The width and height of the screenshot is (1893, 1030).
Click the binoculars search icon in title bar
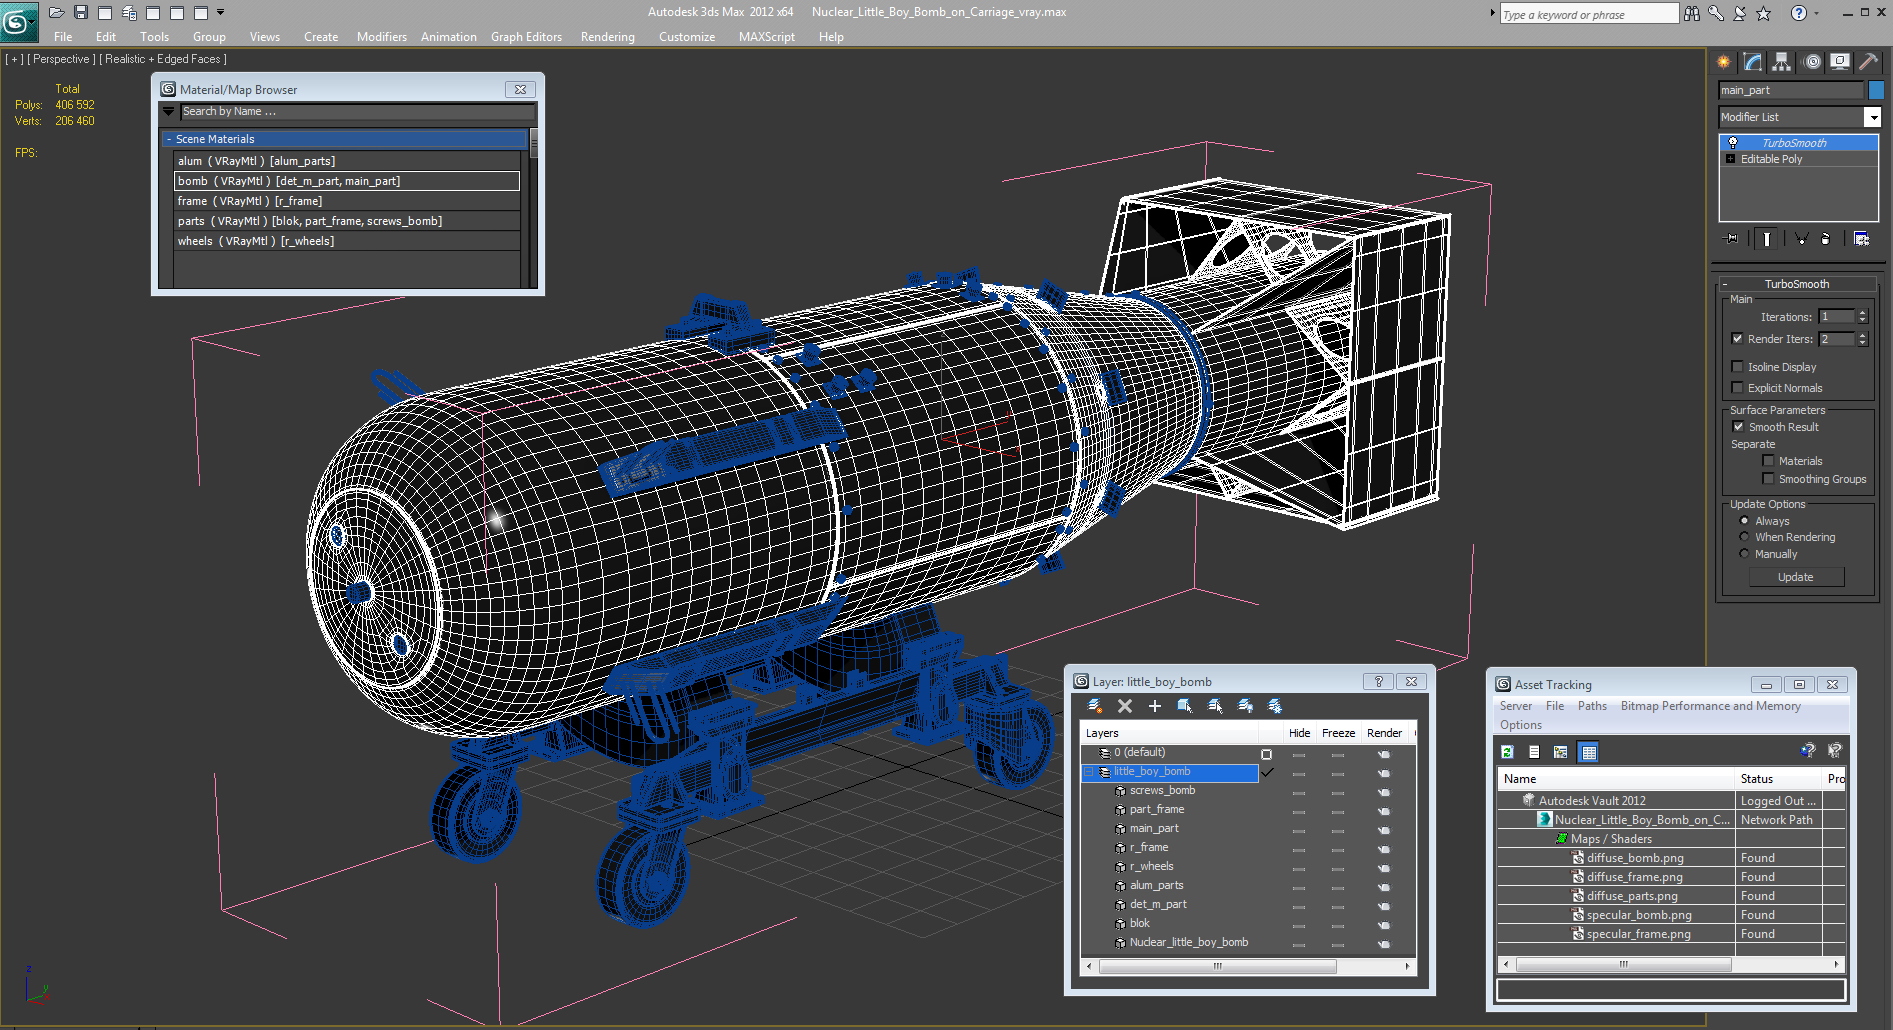(1692, 13)
